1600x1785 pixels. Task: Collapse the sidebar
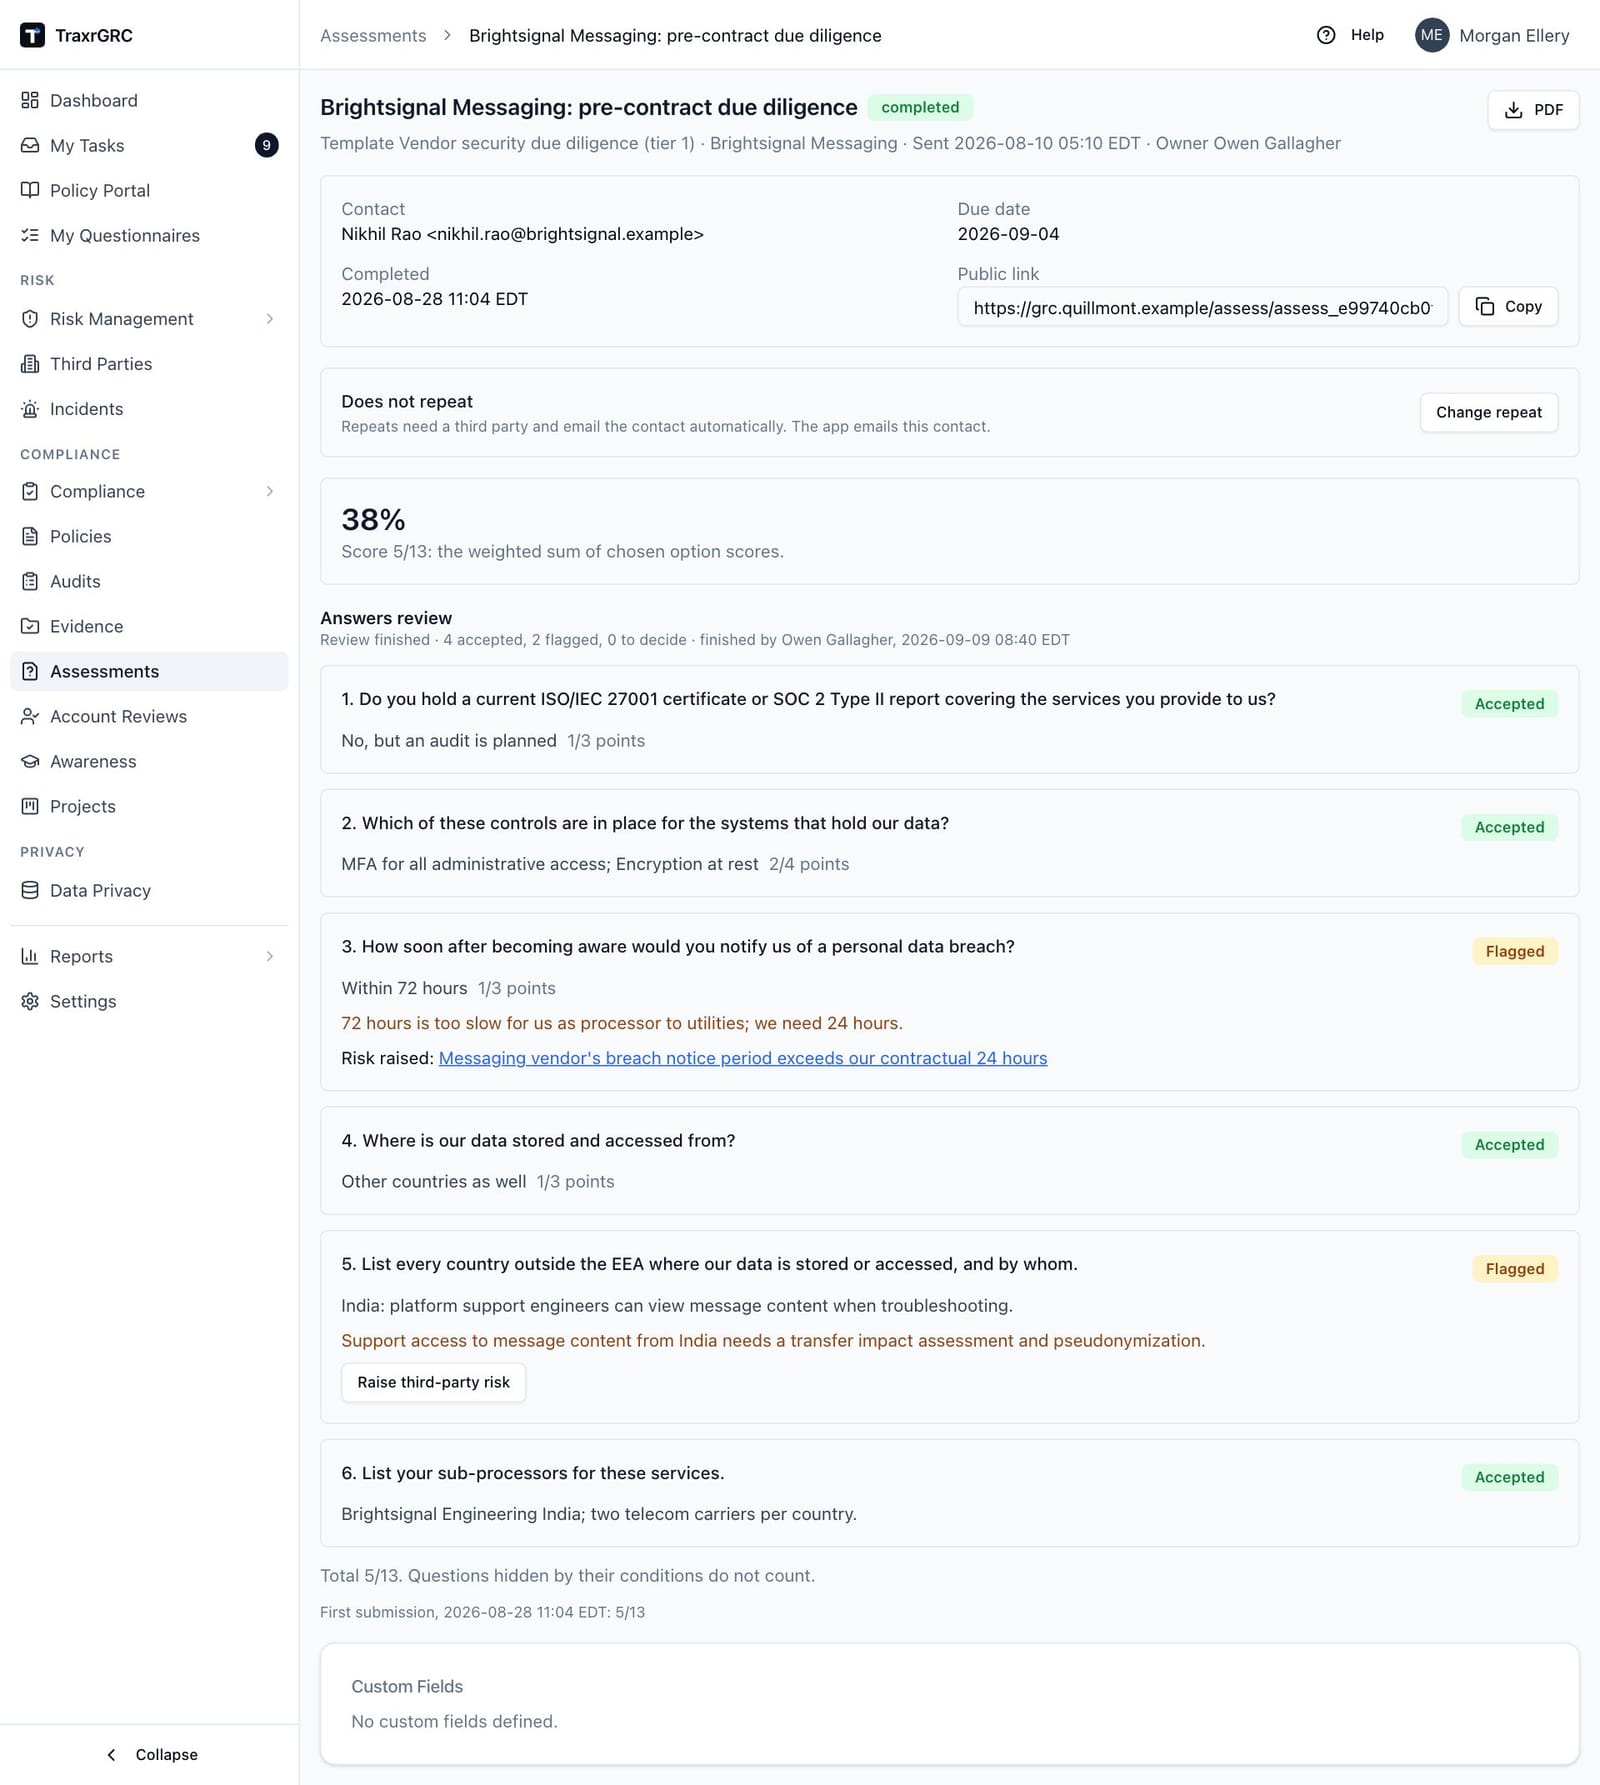pyautogui.click(x=150, y=1755)
